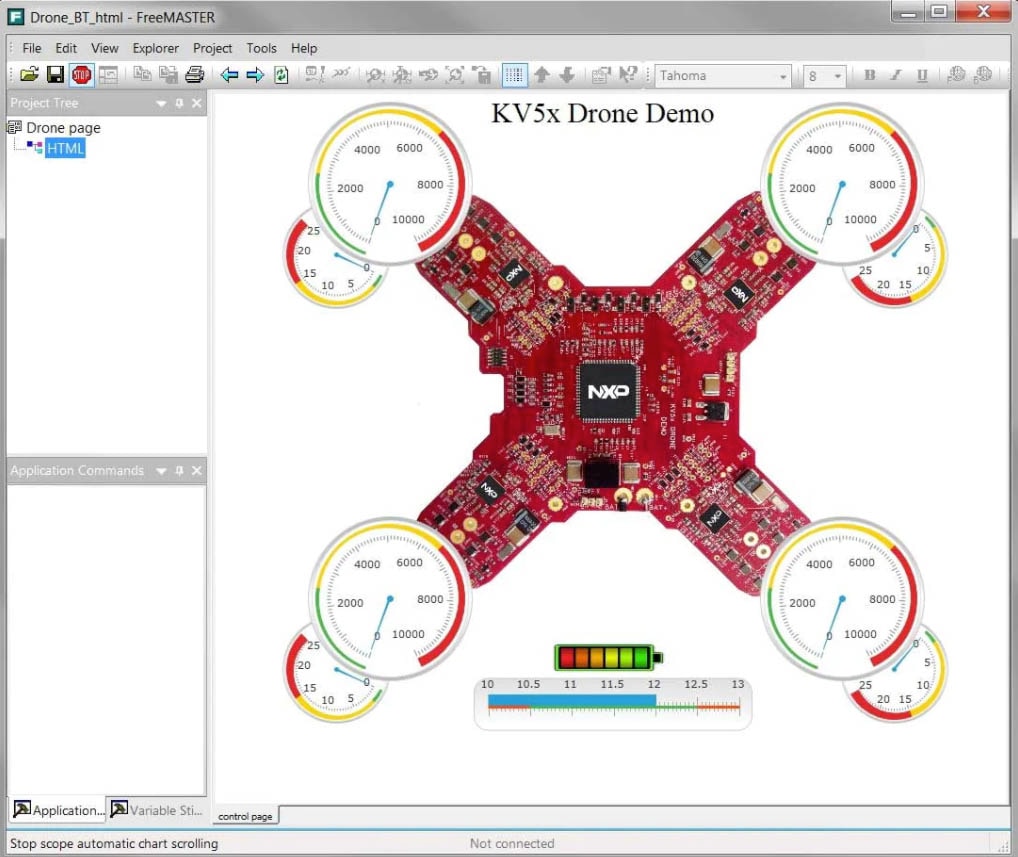The height and width of the screenshot is (857, 1018).
Task: Go forward using the right arrow icon
Action: 255,75
